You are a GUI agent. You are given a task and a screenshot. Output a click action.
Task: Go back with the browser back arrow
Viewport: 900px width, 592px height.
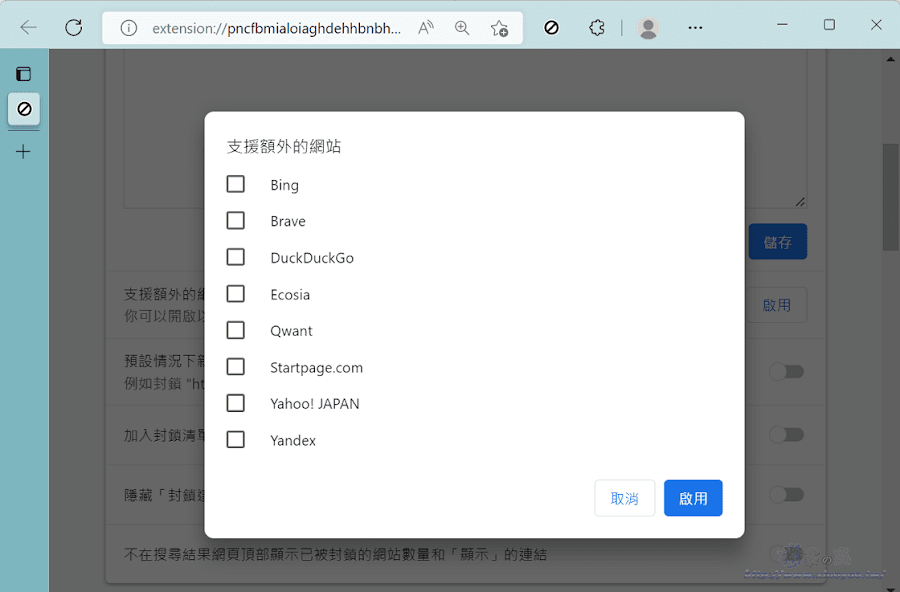point(28,27)
